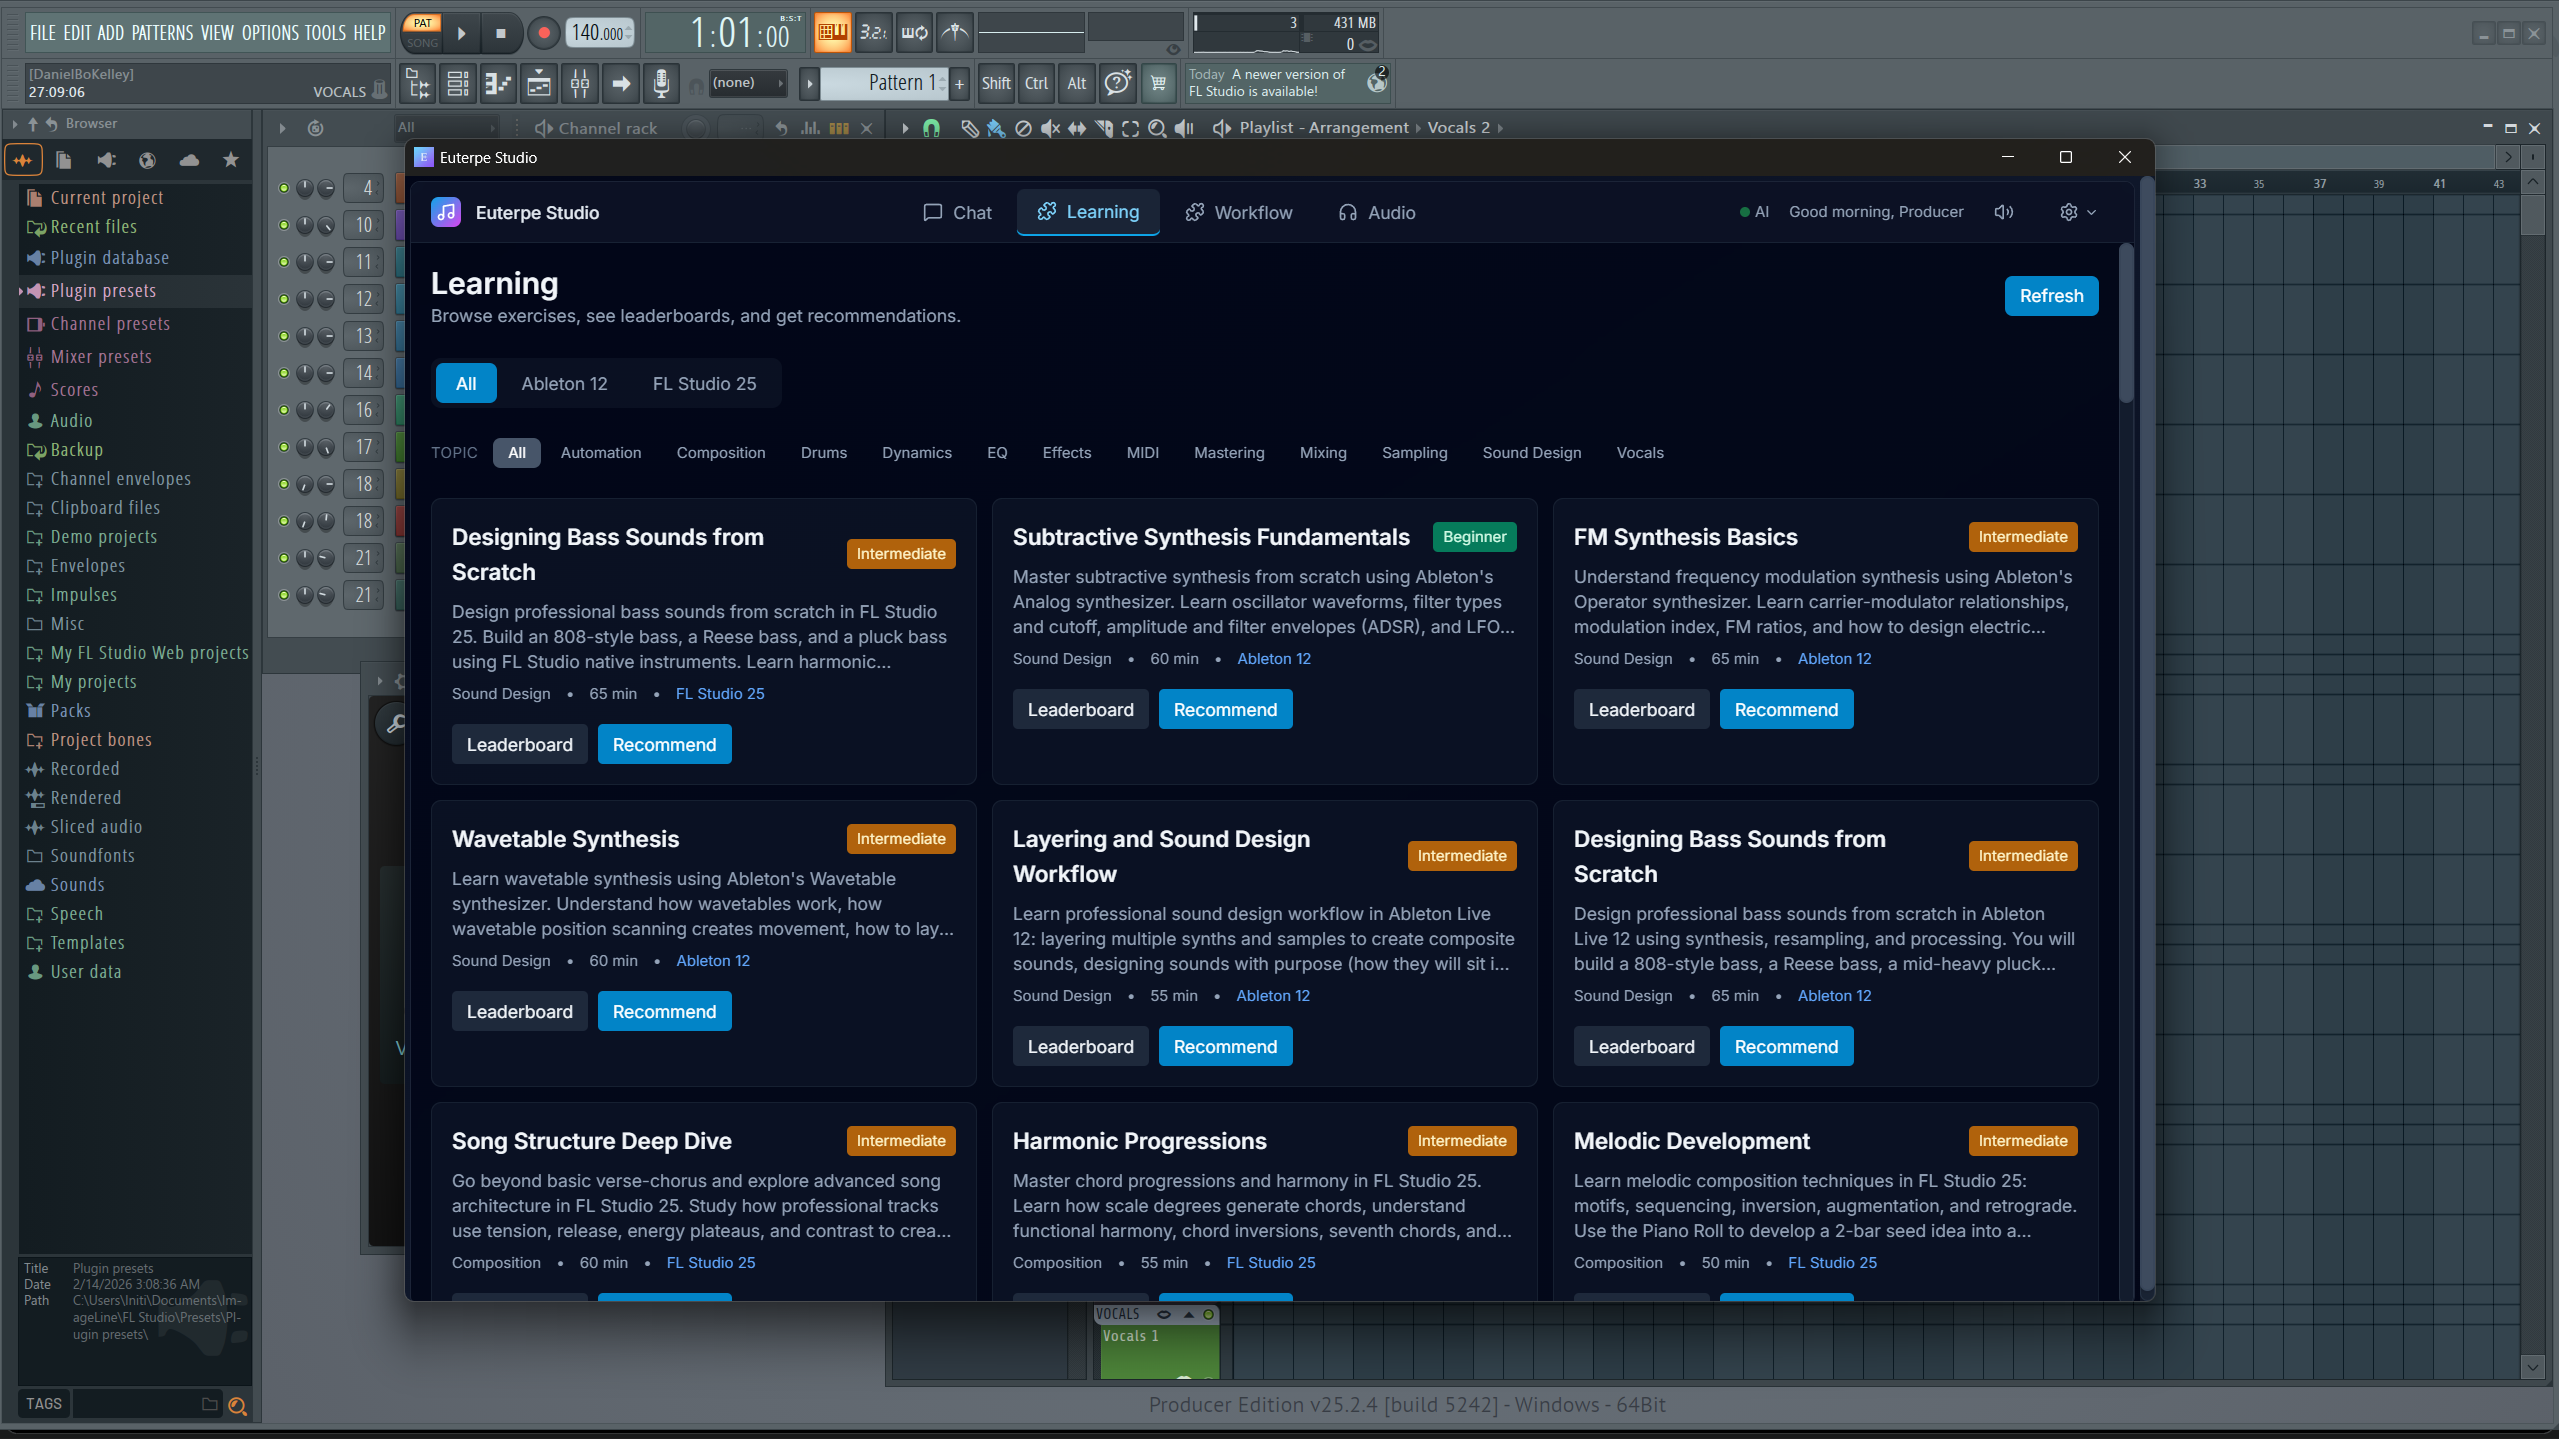Image resolution: width=2559 pixels, height=1439 pixels.
Task: Toggle PAT/SONG mode switch
Action: coord(422,33)
